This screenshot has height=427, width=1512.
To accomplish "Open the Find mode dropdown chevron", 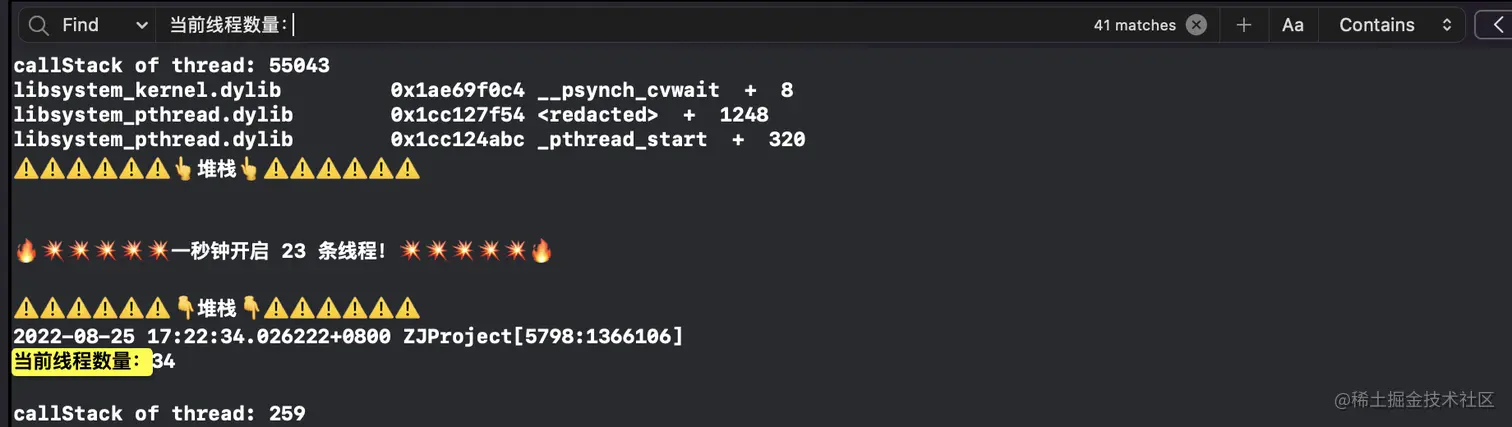I will [x=138, y=25].
